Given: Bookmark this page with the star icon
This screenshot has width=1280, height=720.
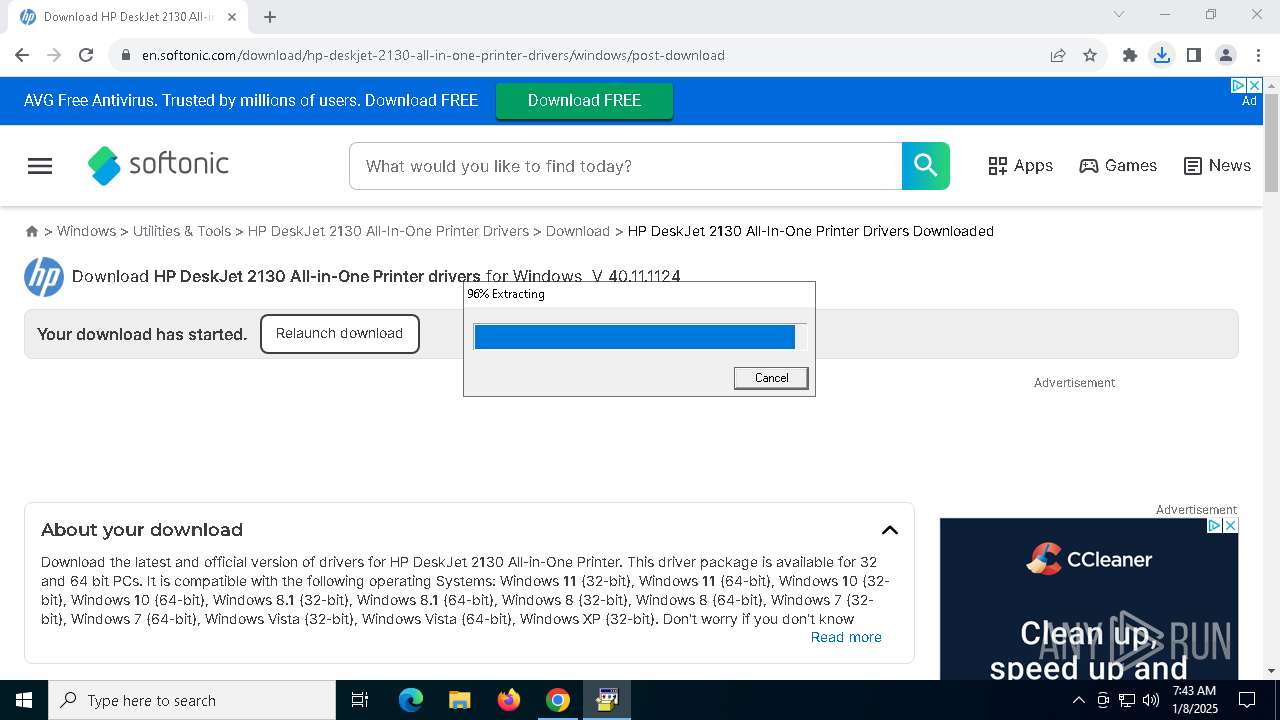Looking at the screenshot, I should pyautogui.click(x=1090, y=55).
